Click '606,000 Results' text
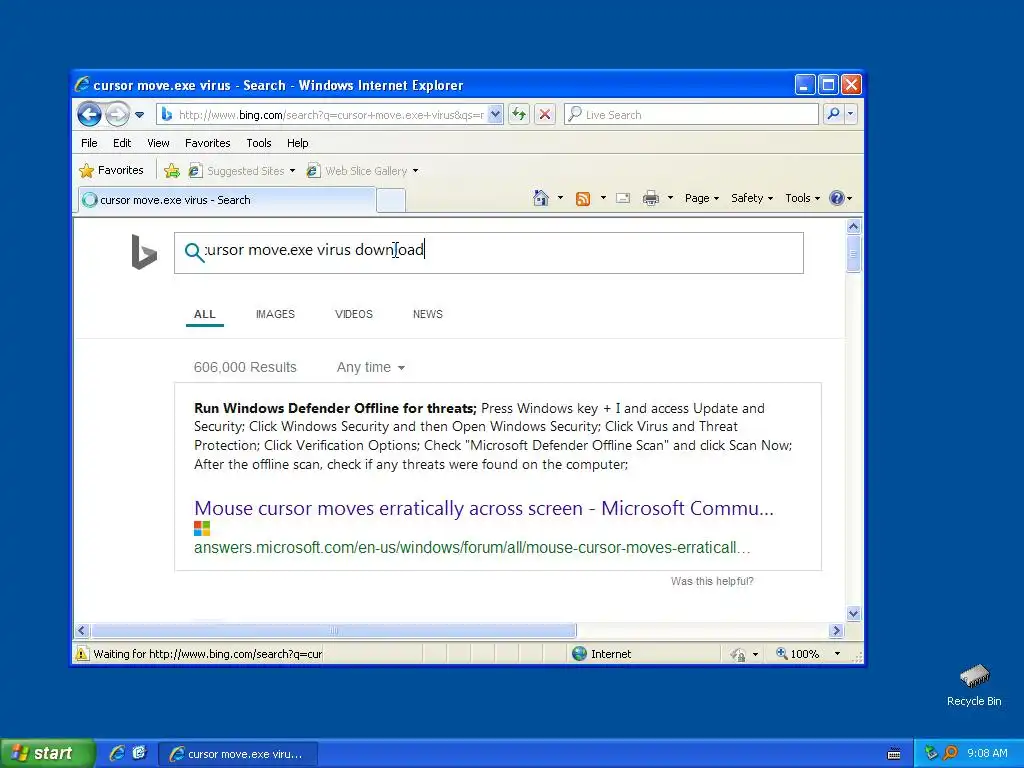1024x768 pixels. coord(245,367)
